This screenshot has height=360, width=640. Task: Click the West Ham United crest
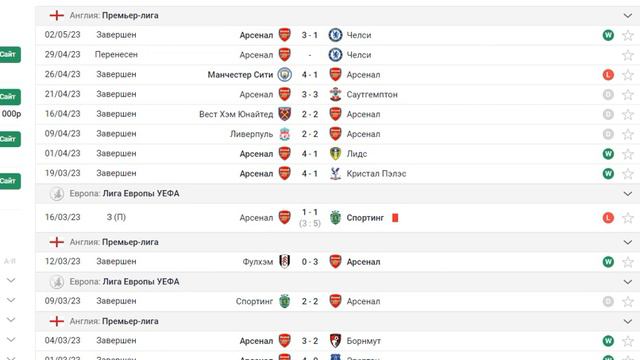[x=284, y=114]
